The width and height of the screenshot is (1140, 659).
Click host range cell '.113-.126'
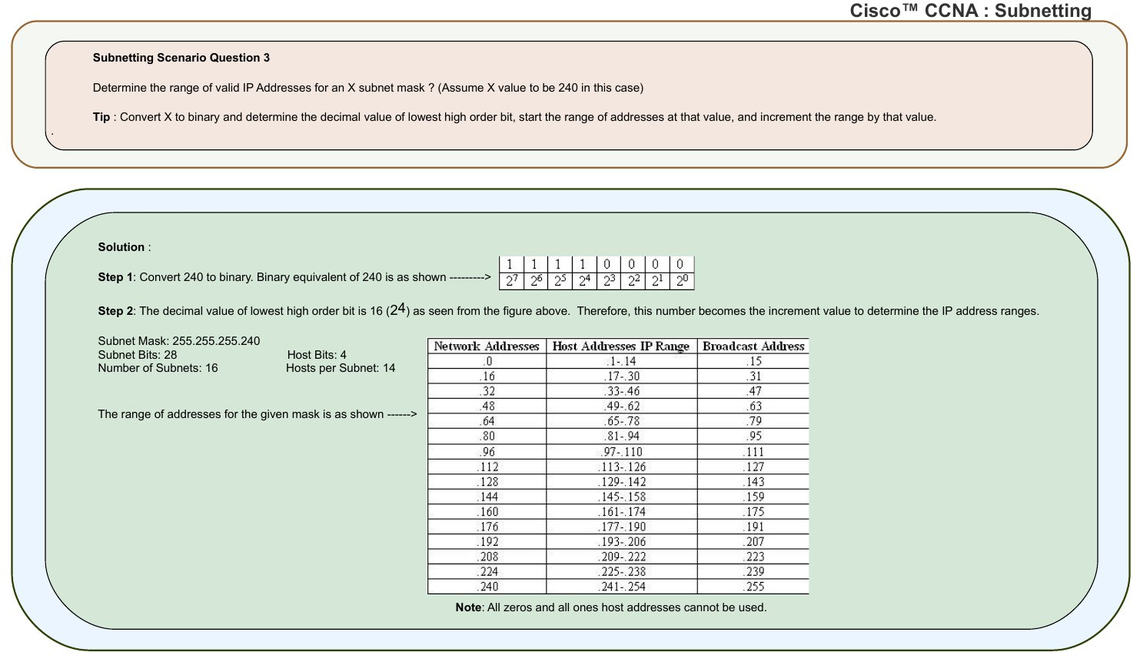point(622,467)
